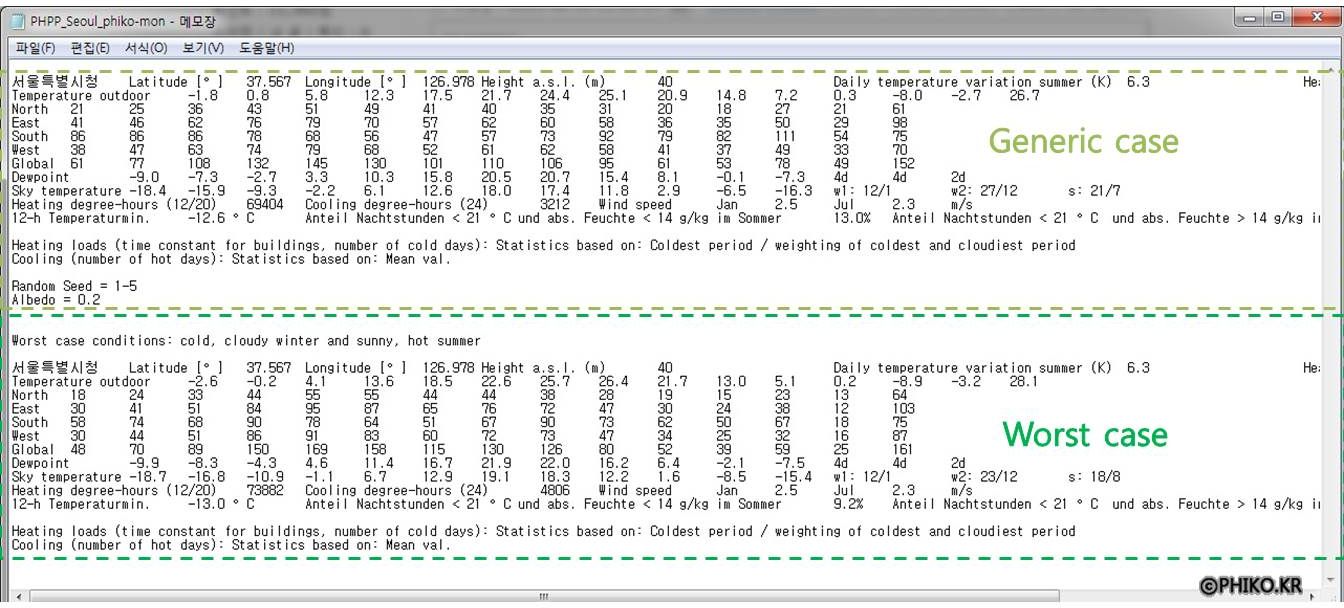Place cursor on the 'Albedo = 0.2' line

click(56, 299)
